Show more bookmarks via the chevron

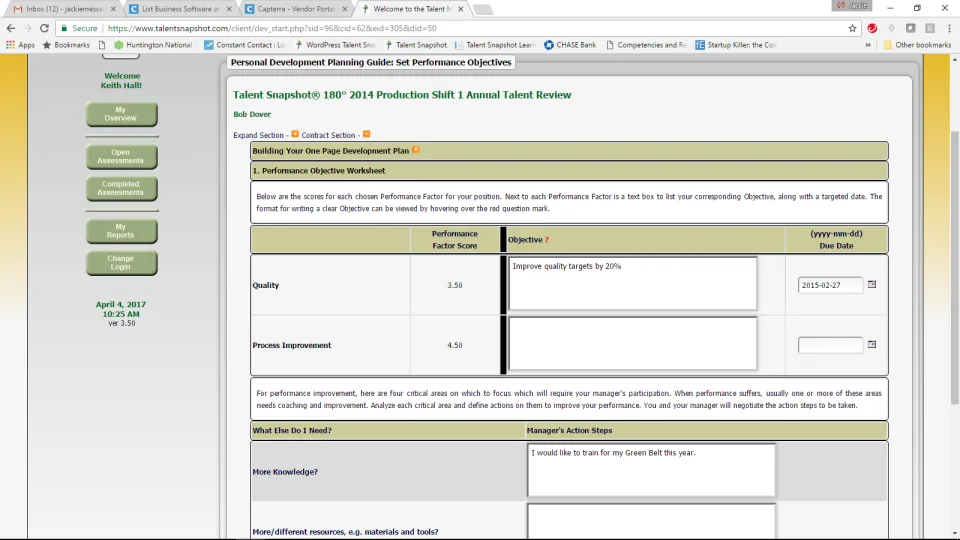[x=868, y=45]
